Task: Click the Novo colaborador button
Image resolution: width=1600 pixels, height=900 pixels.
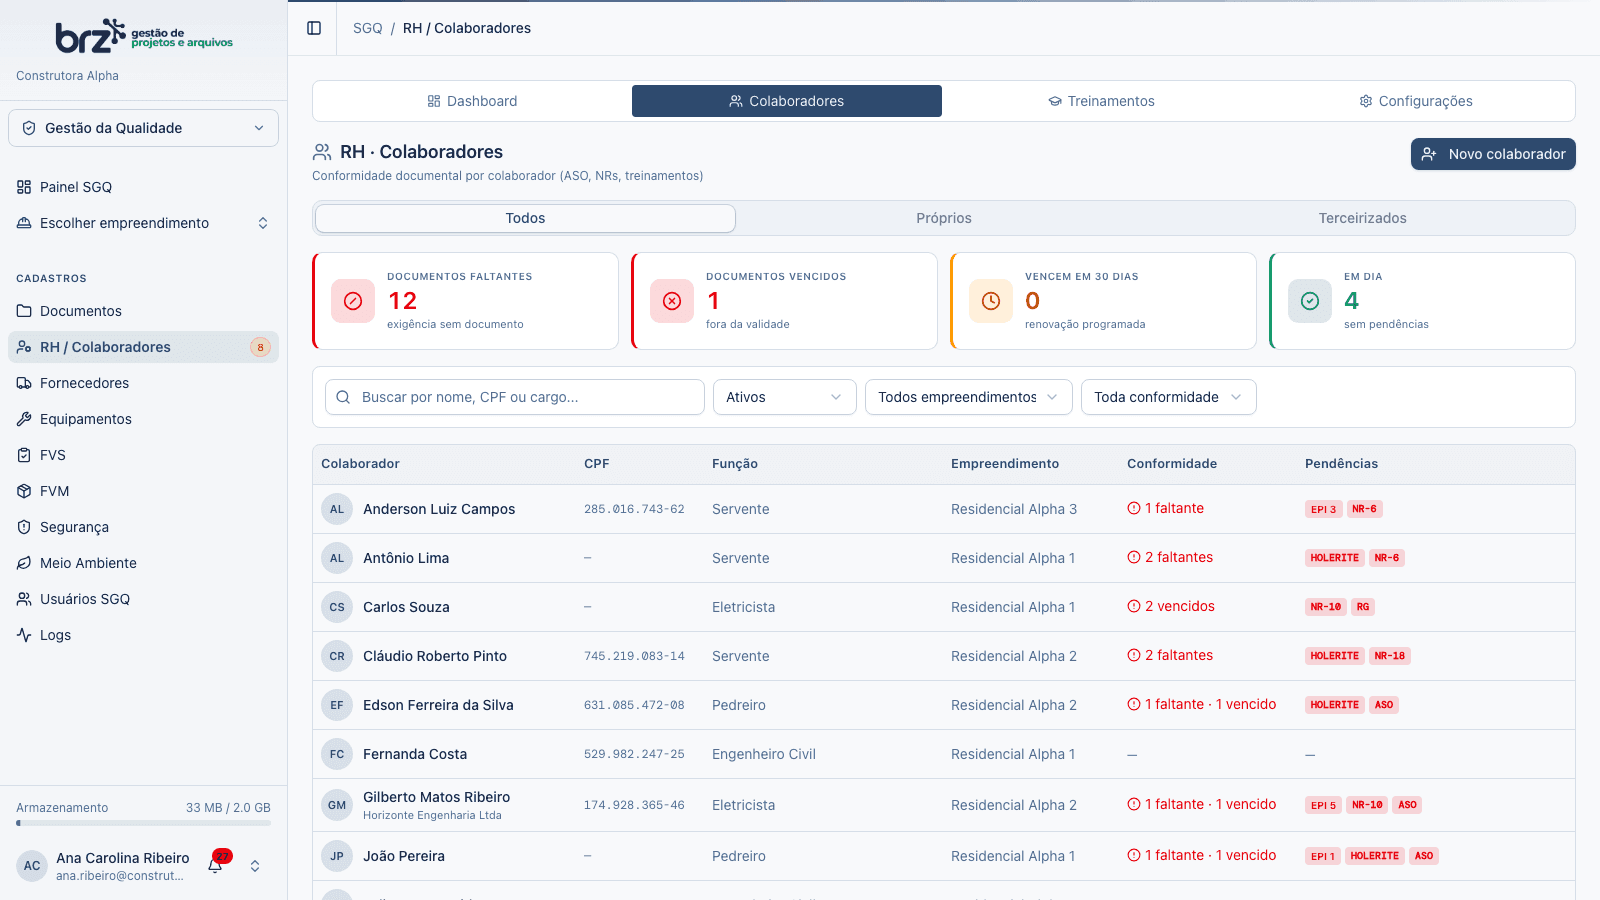Action: (x=1493, y=154)
